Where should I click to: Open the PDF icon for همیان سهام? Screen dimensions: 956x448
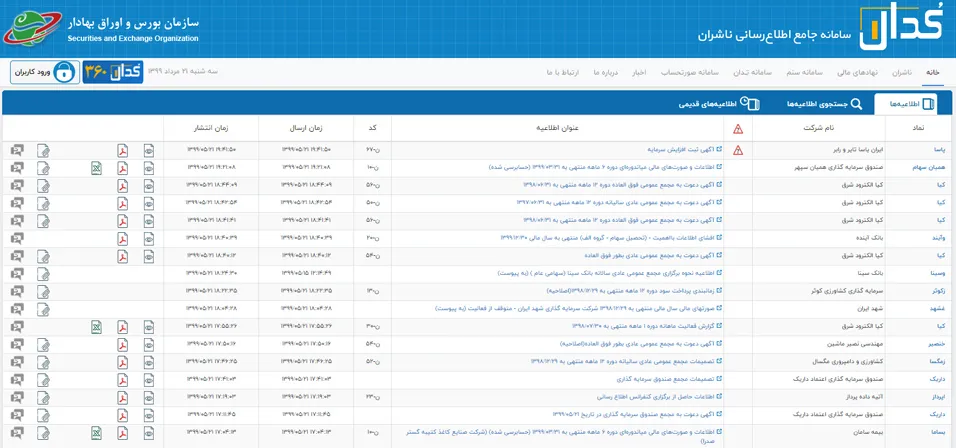[x=123, y=168]
